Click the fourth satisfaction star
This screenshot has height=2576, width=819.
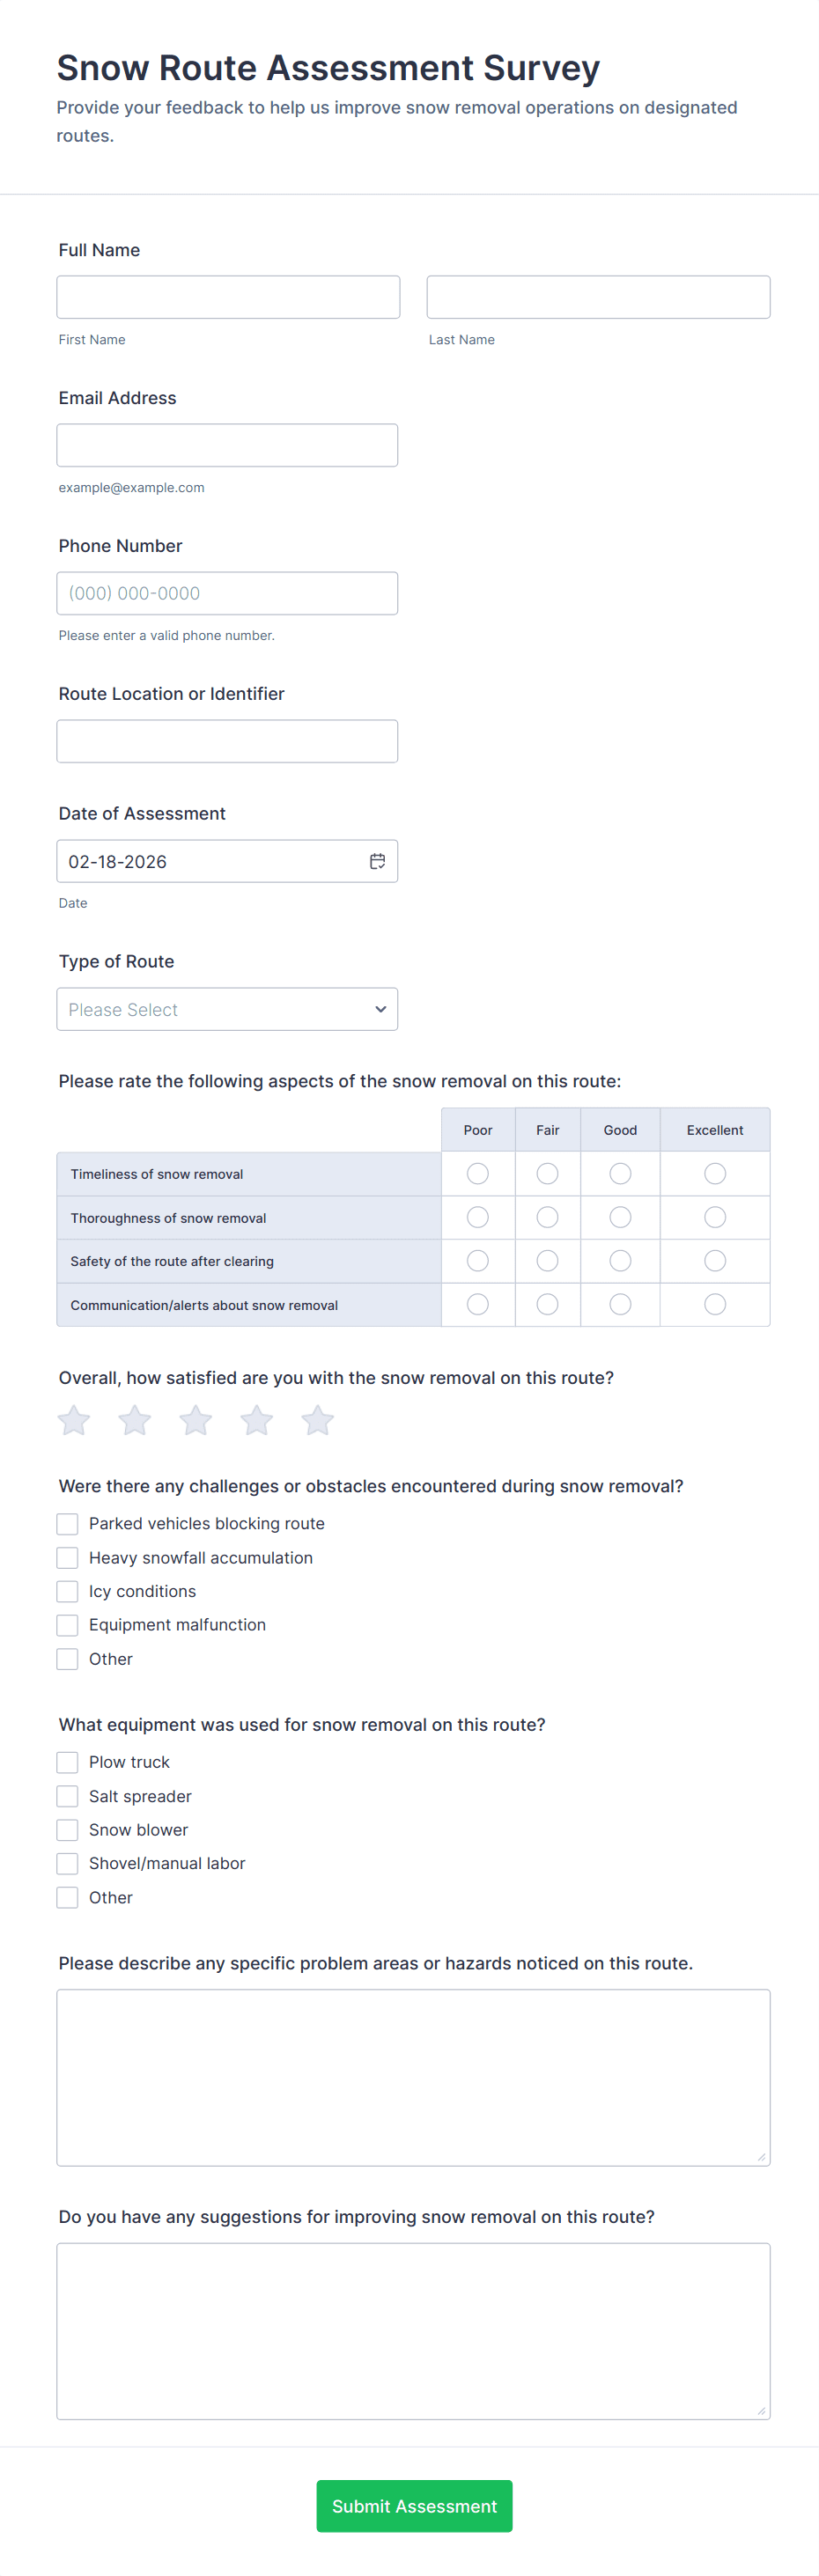[257, 1420]
